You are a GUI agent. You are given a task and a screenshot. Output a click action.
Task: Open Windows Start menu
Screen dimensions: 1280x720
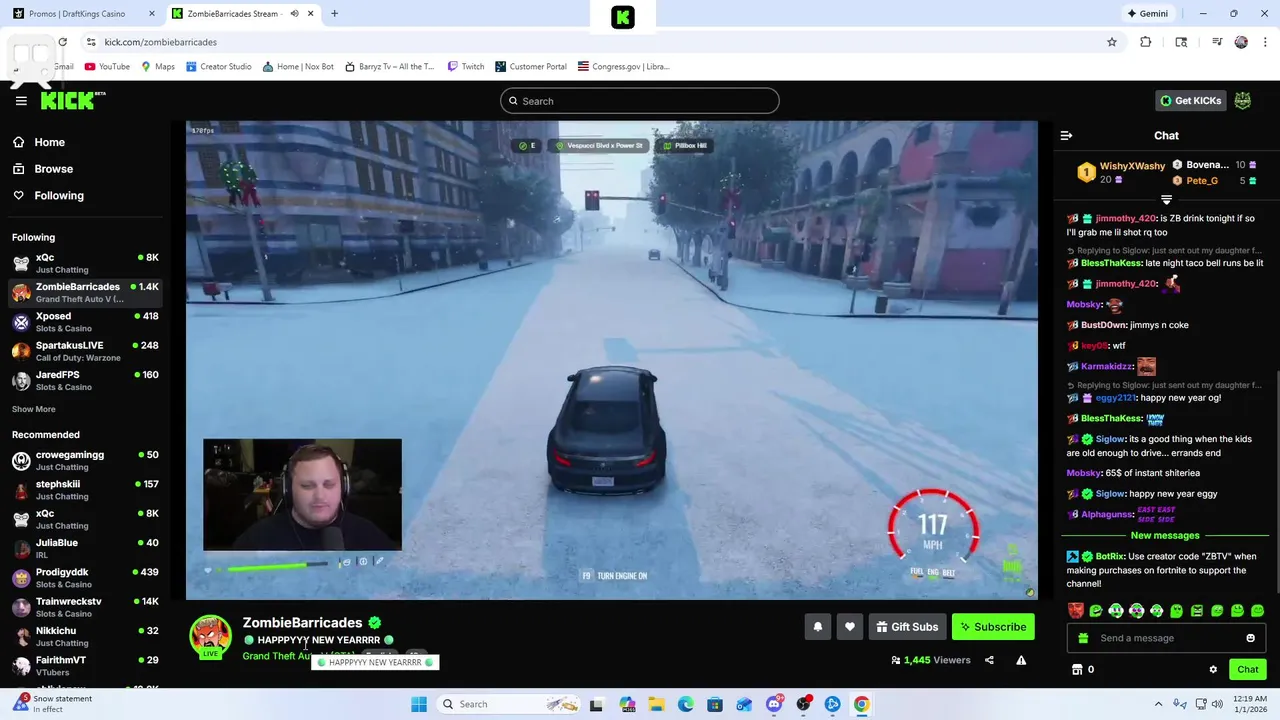[419, 704]
